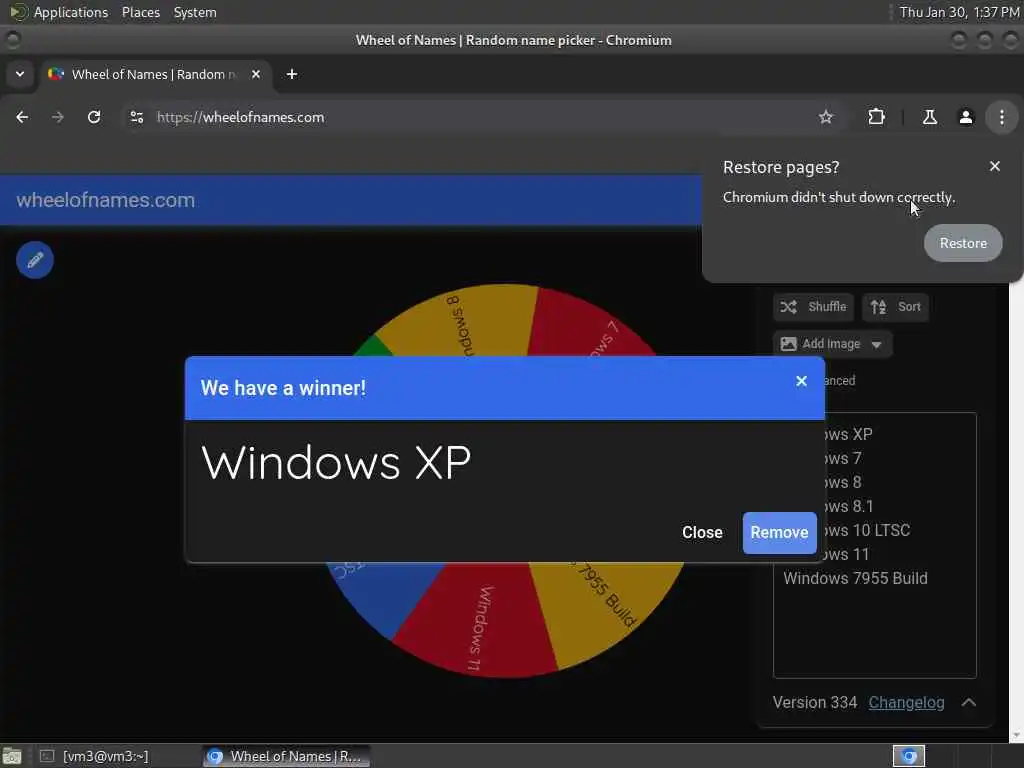Open the Changelog link
This screenshot has height=768, width=1024.
(x=906, y=703)
